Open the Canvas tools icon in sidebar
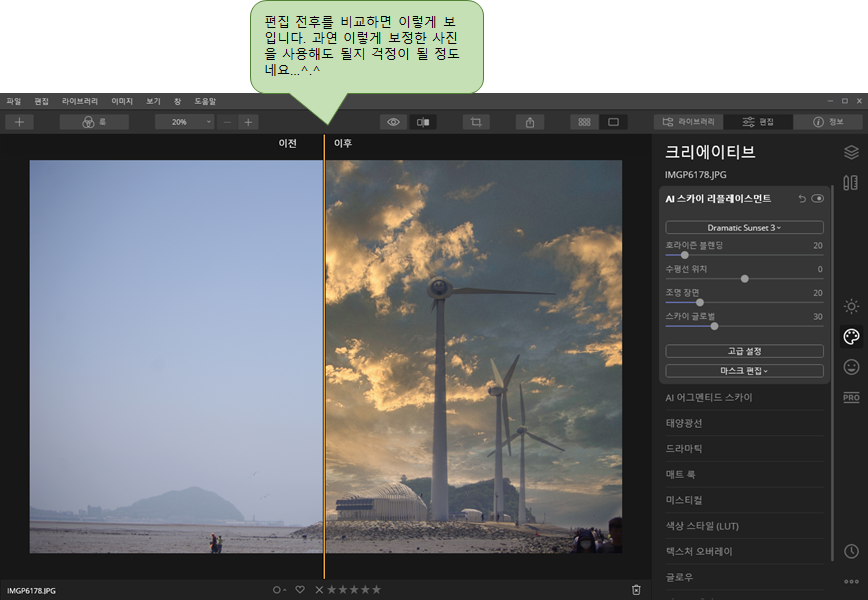 click(851, 183)
